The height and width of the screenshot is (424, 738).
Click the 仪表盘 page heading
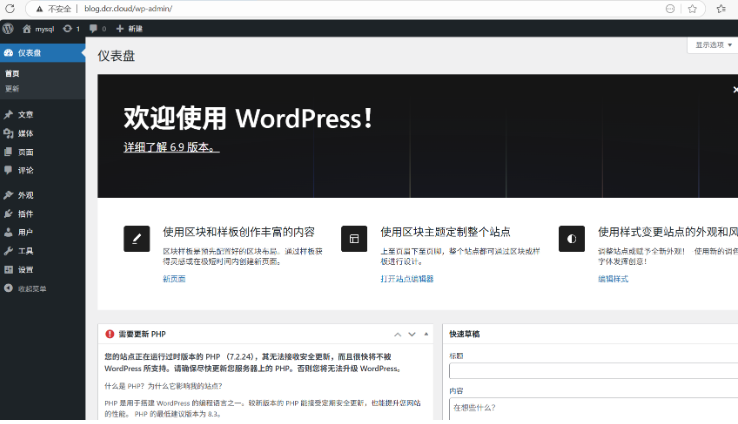tap(116, 56)
